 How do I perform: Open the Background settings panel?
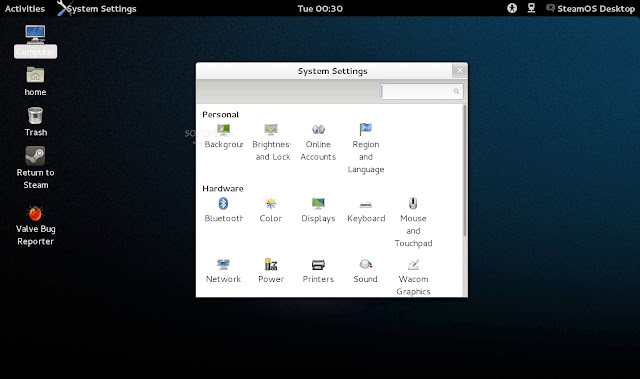click(x=223, y=137)
